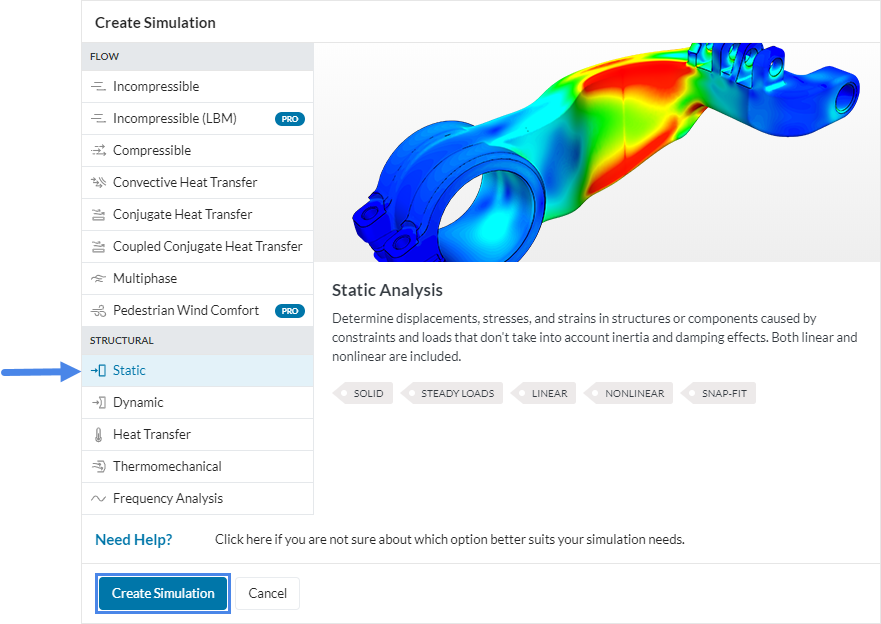Screen dimensions: 881x624
Task: Click the Convective Heat Transfer icon
Action: (98, 183)
